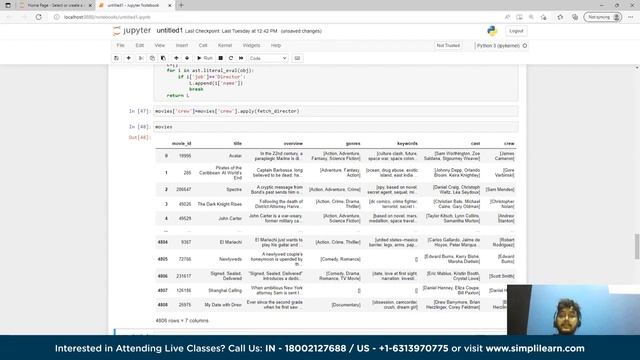Click title cell My Date with Drew
Screen dimensions: 640x360
[223, 305]
